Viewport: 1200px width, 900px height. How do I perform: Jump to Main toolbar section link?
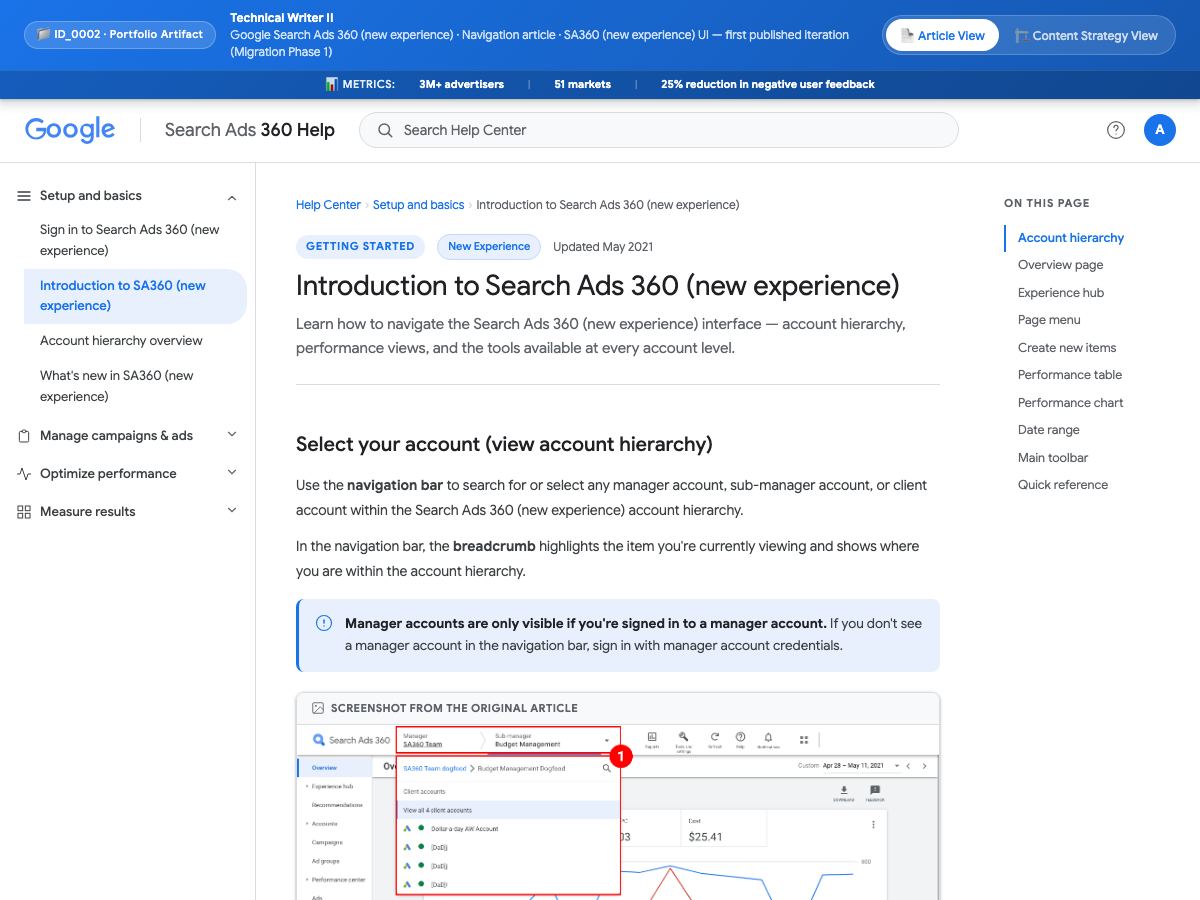1053,458
